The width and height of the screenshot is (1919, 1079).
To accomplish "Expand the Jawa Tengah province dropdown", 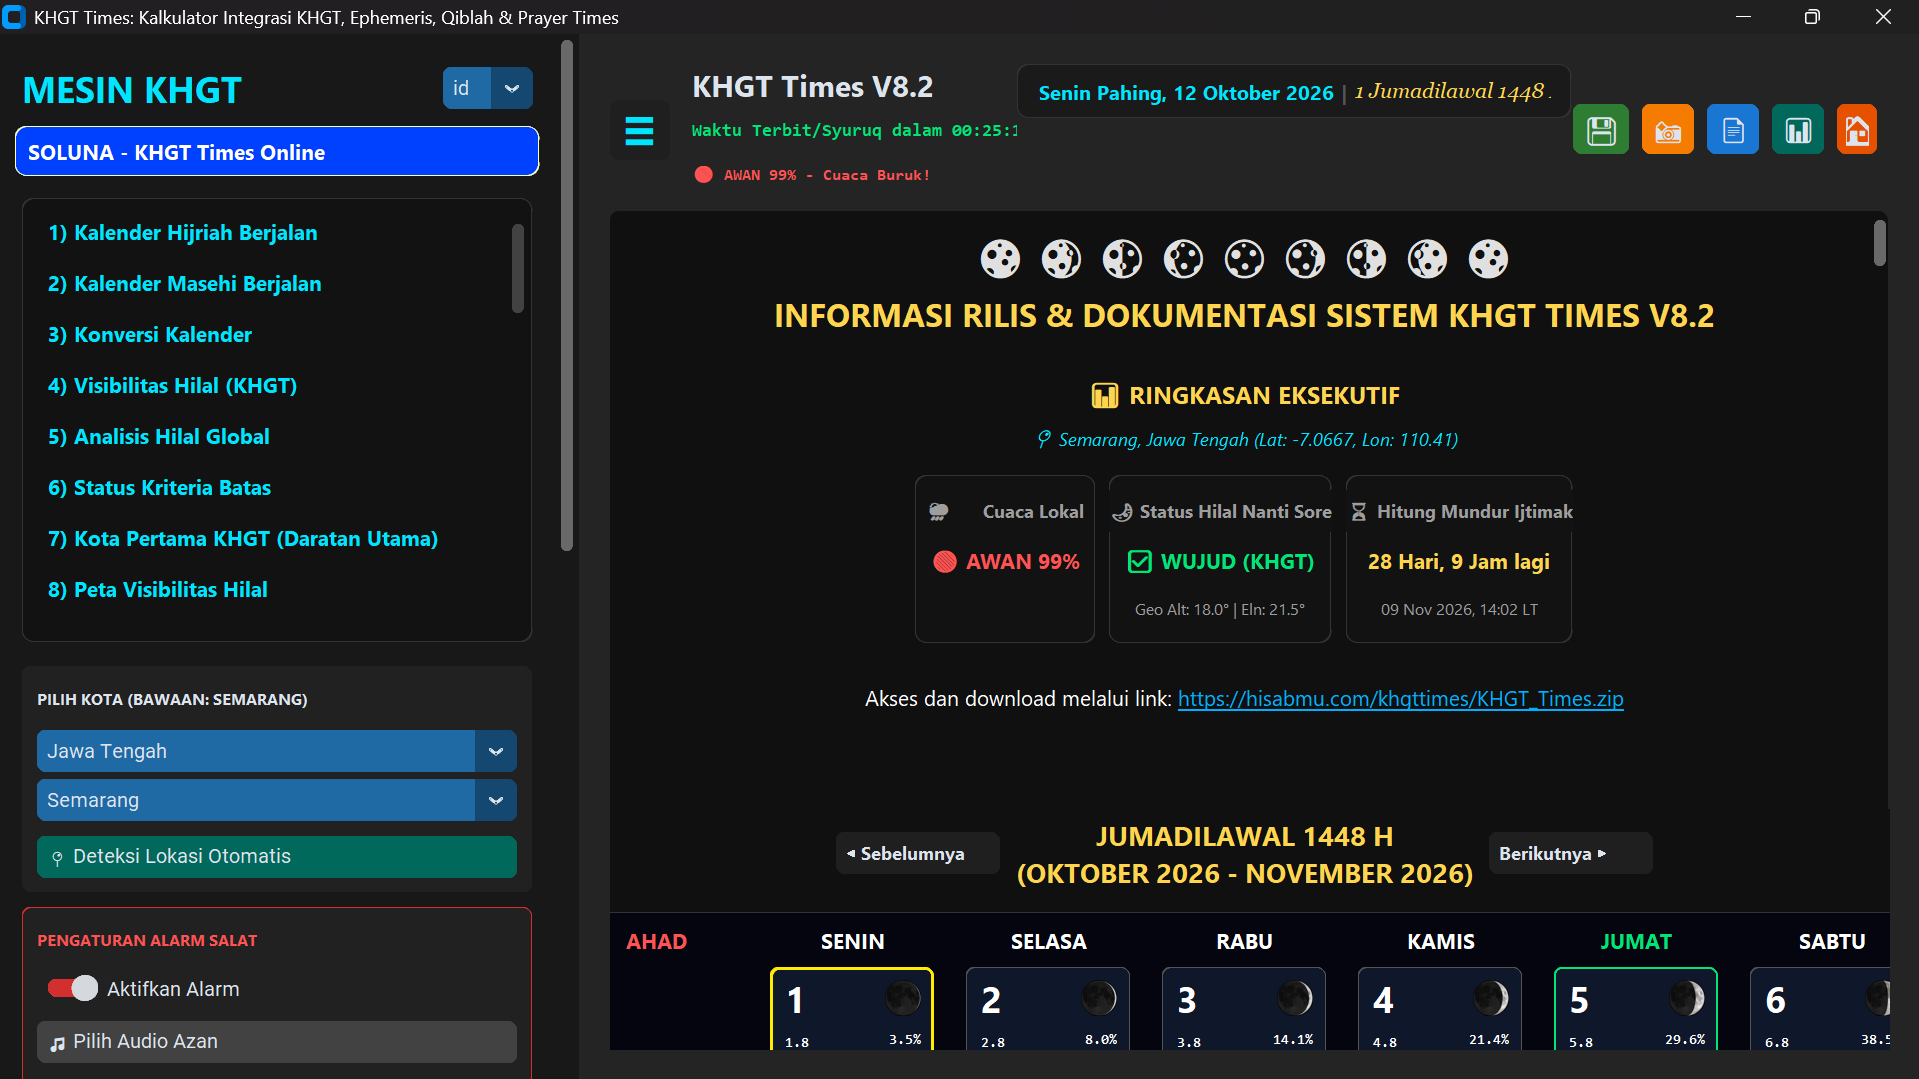I will [277, 751].
